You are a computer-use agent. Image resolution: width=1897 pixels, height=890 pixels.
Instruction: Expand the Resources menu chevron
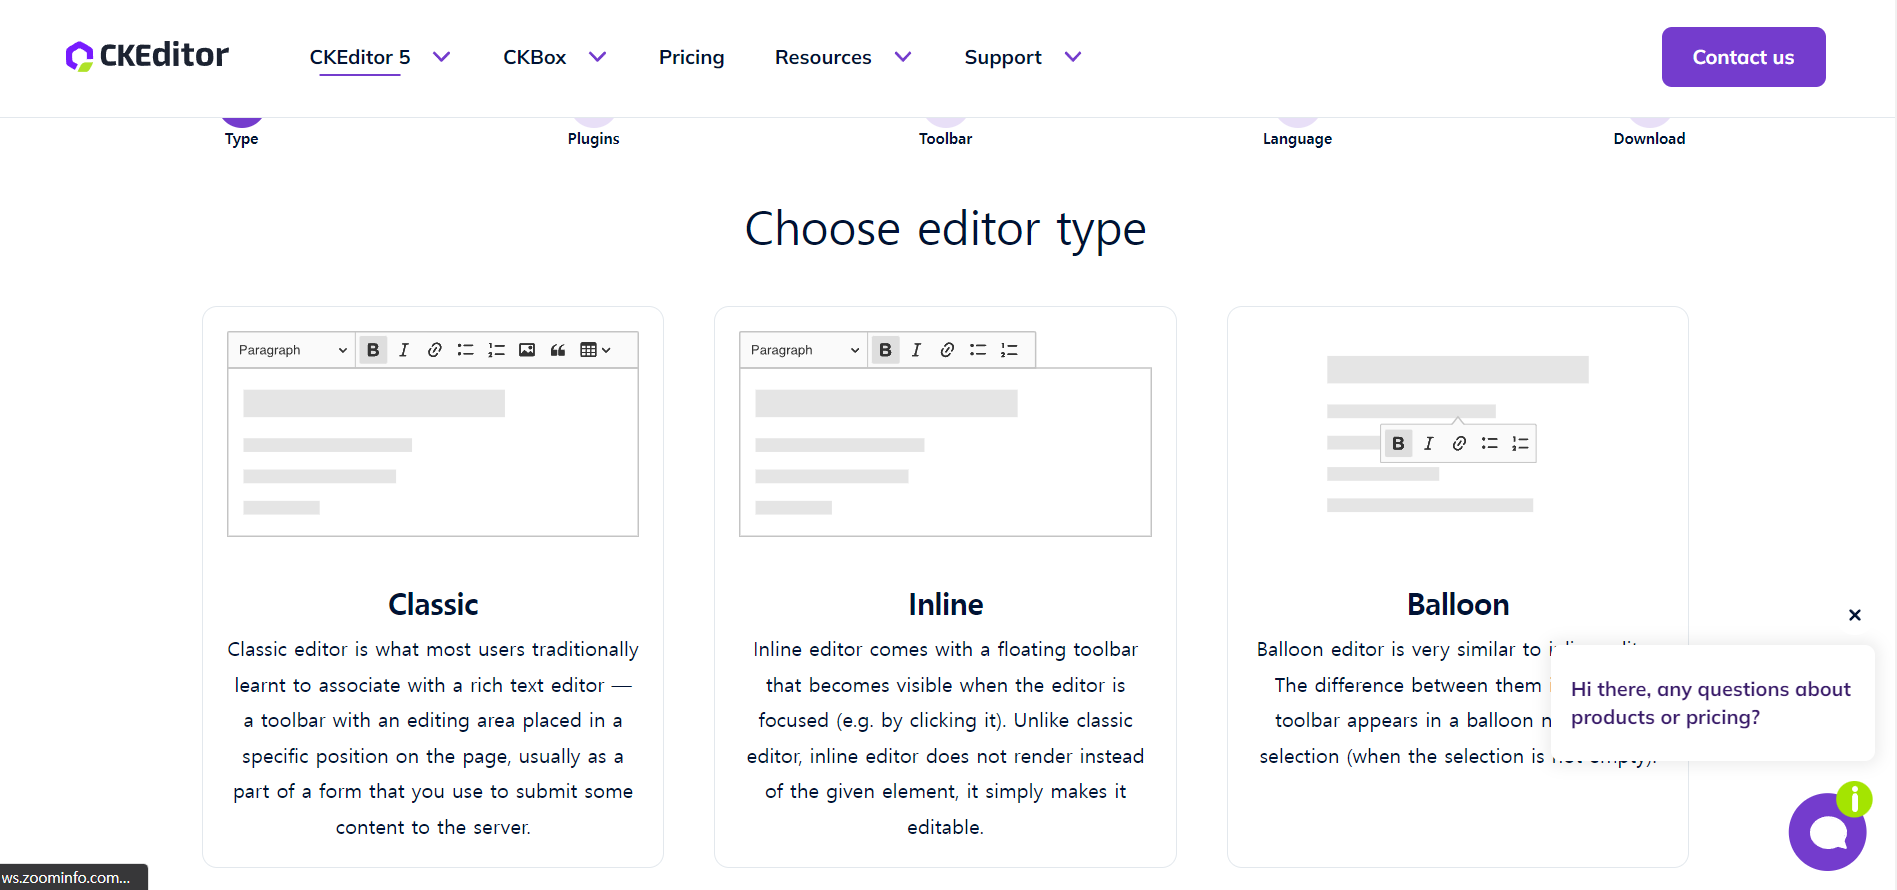coord(903,57)
